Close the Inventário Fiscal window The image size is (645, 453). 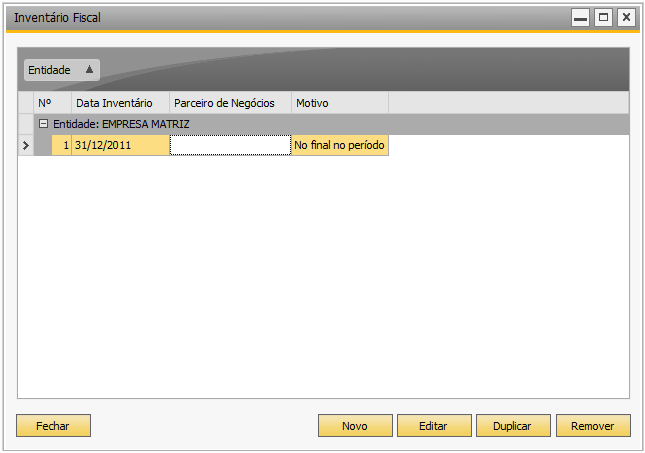[626, 18]
